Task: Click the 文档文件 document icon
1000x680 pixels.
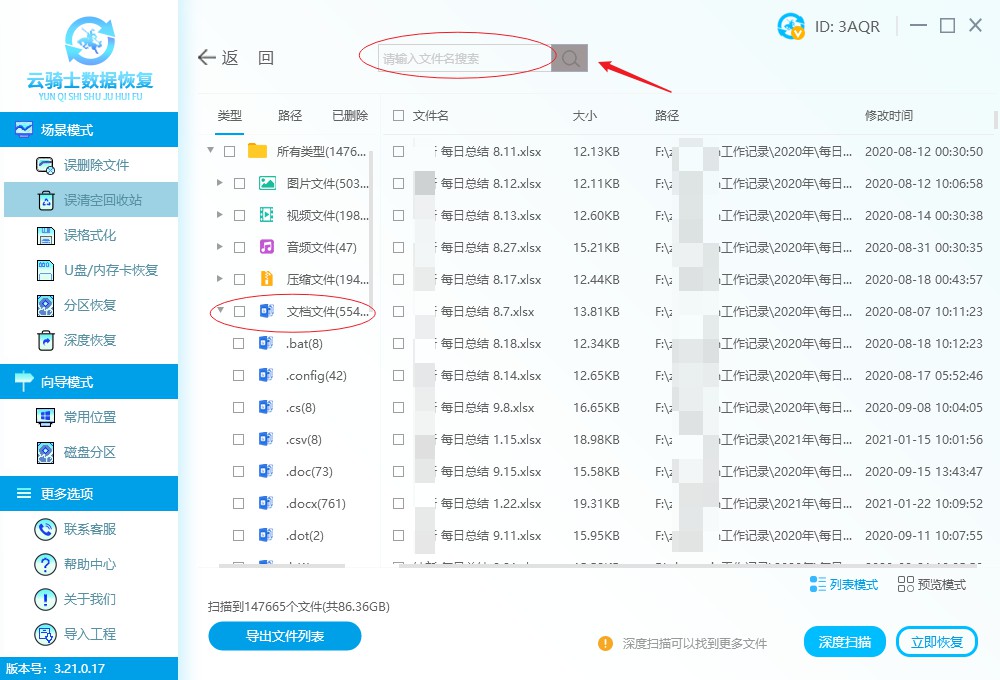Action: click(267, 311)
